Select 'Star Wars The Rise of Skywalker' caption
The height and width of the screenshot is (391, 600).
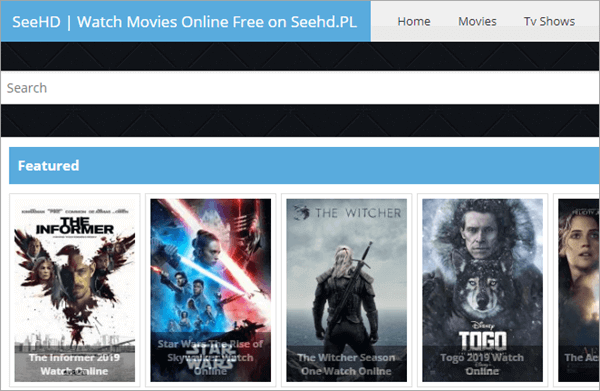coord(210,357)
